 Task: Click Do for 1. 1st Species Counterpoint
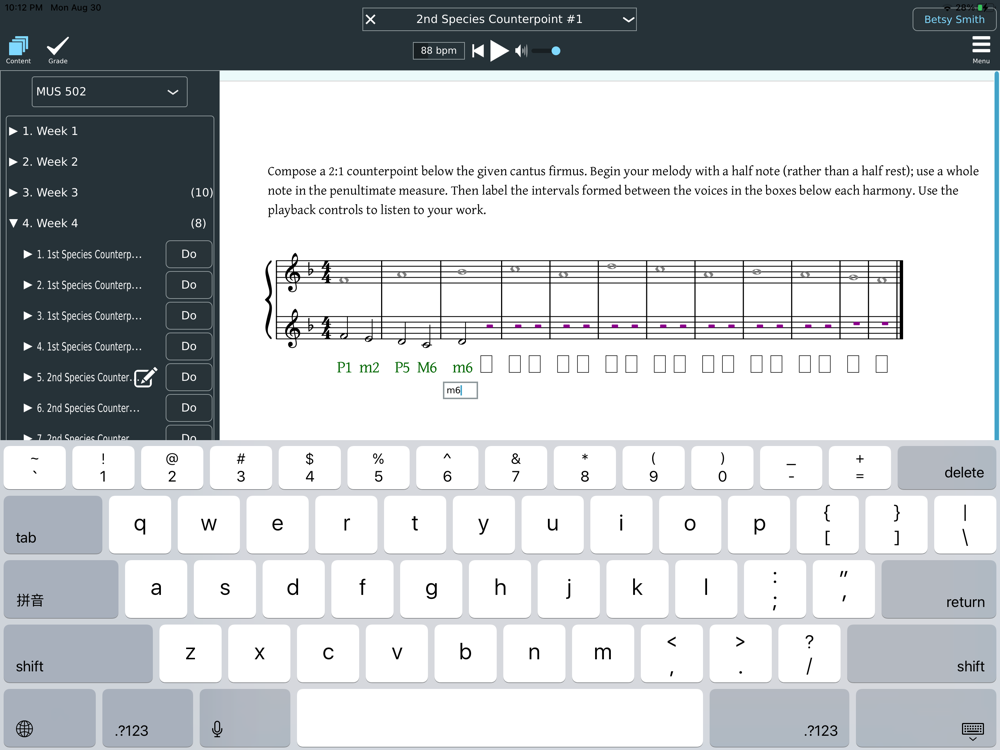pos(189,254)
